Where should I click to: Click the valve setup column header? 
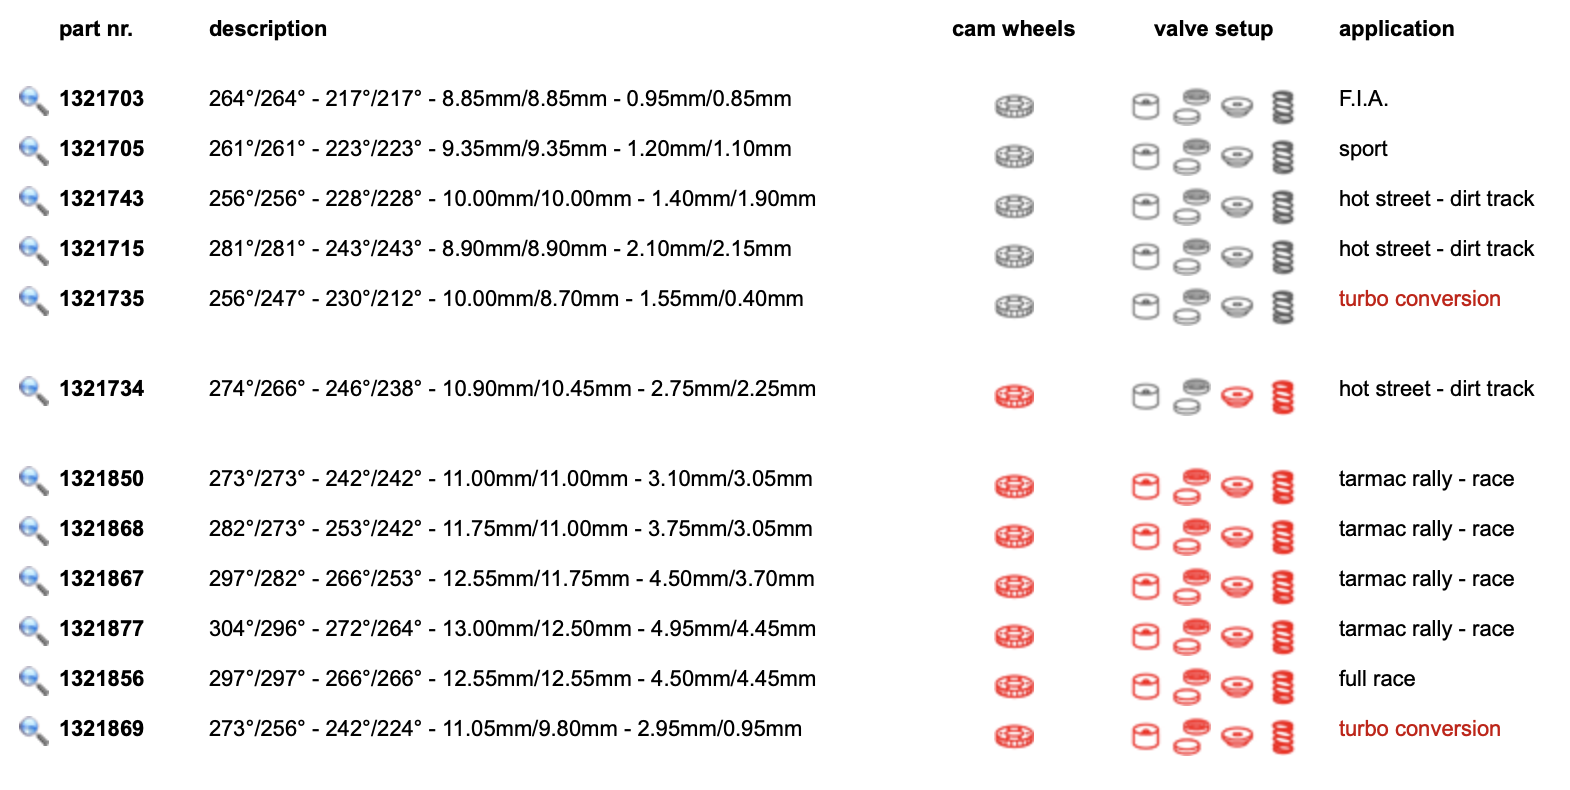pyautogui.click(x=1213, y=29)
